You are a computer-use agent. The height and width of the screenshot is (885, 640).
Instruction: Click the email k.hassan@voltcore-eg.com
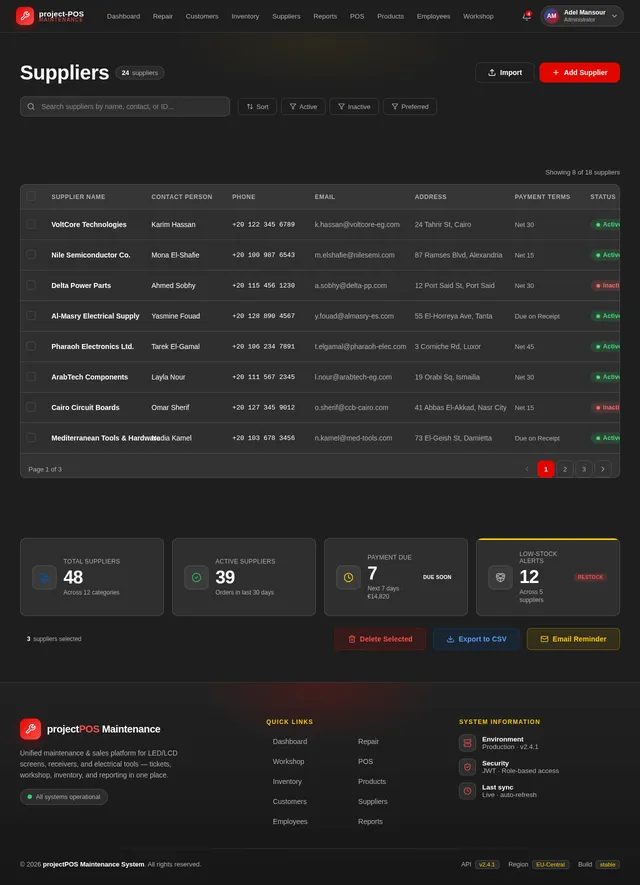[x=357, y=224]
